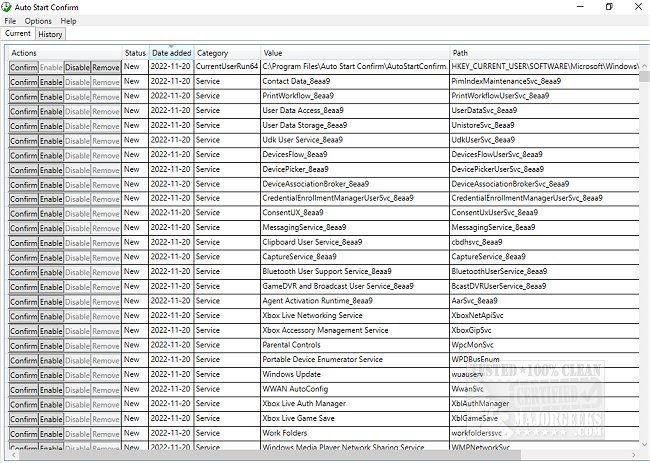Enable the Work Folders service
650x463 pixels.
pyautogui.click(x=51, y=434)
